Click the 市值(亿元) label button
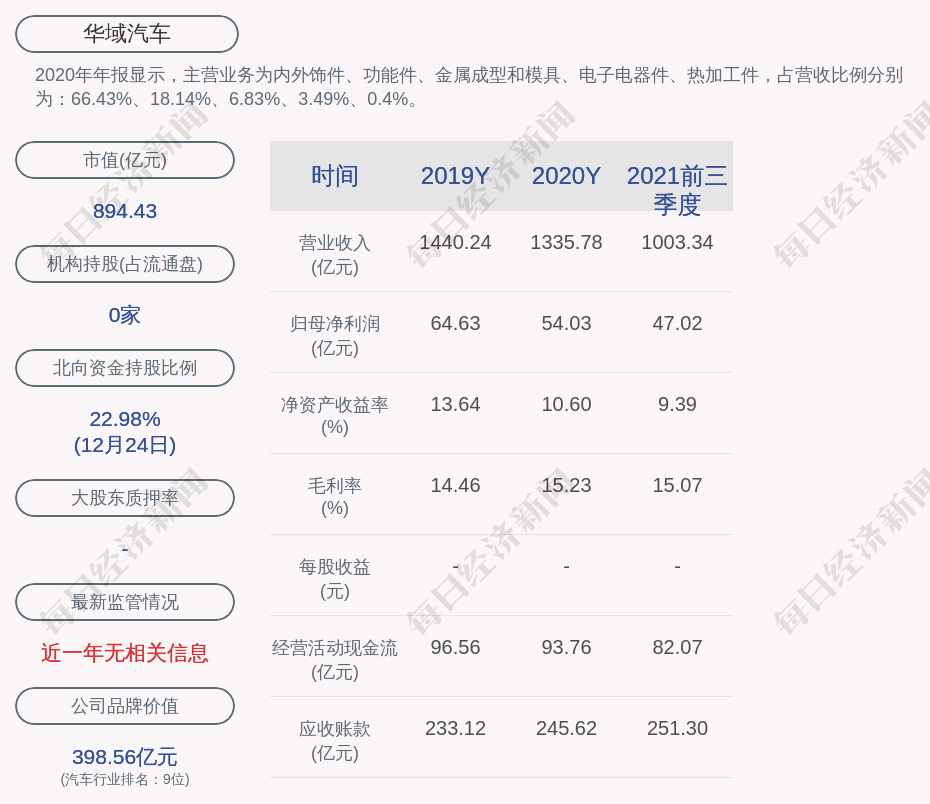Viewport: 930px width, 804px height. [125, 160]
